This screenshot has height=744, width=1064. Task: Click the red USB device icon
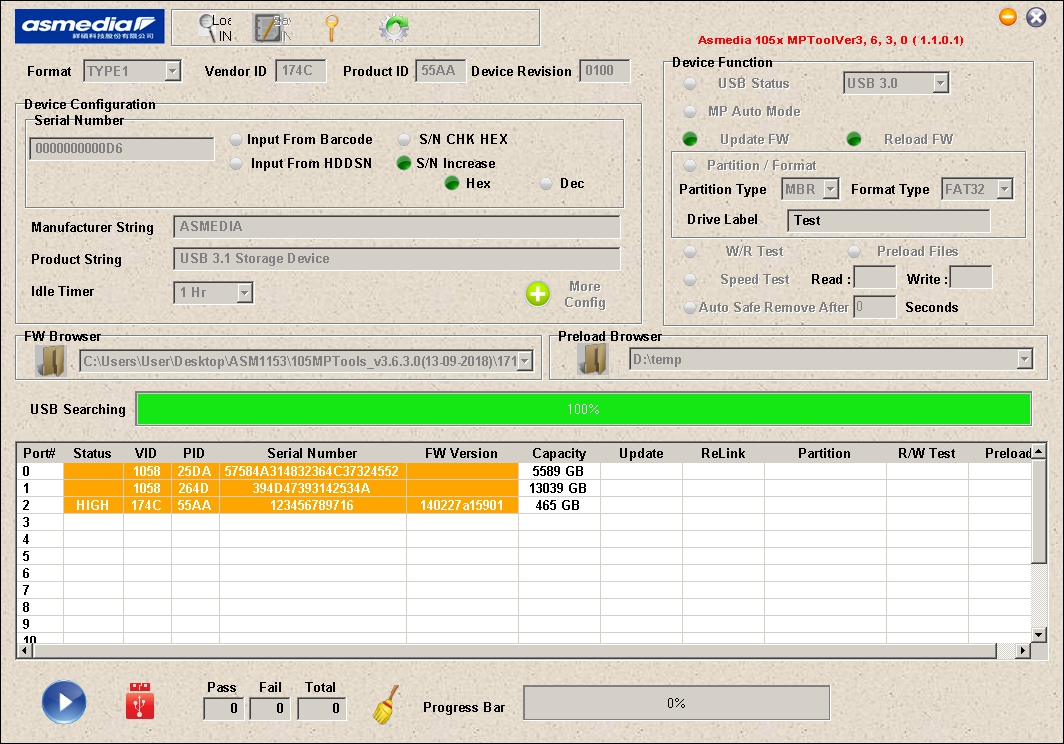pyautogui.click(x=140, y=701)
